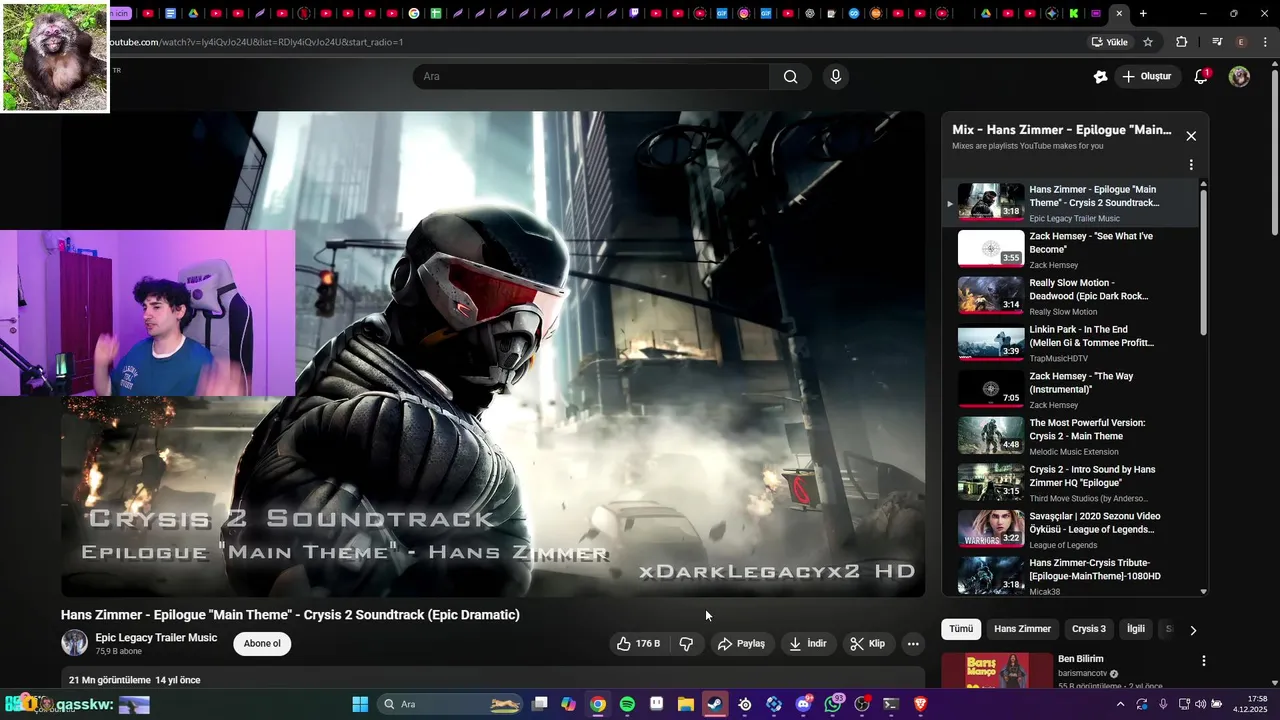Click the video title Hans Zimmer - Epilogue

pyautogui.click(x=290, y=615)
